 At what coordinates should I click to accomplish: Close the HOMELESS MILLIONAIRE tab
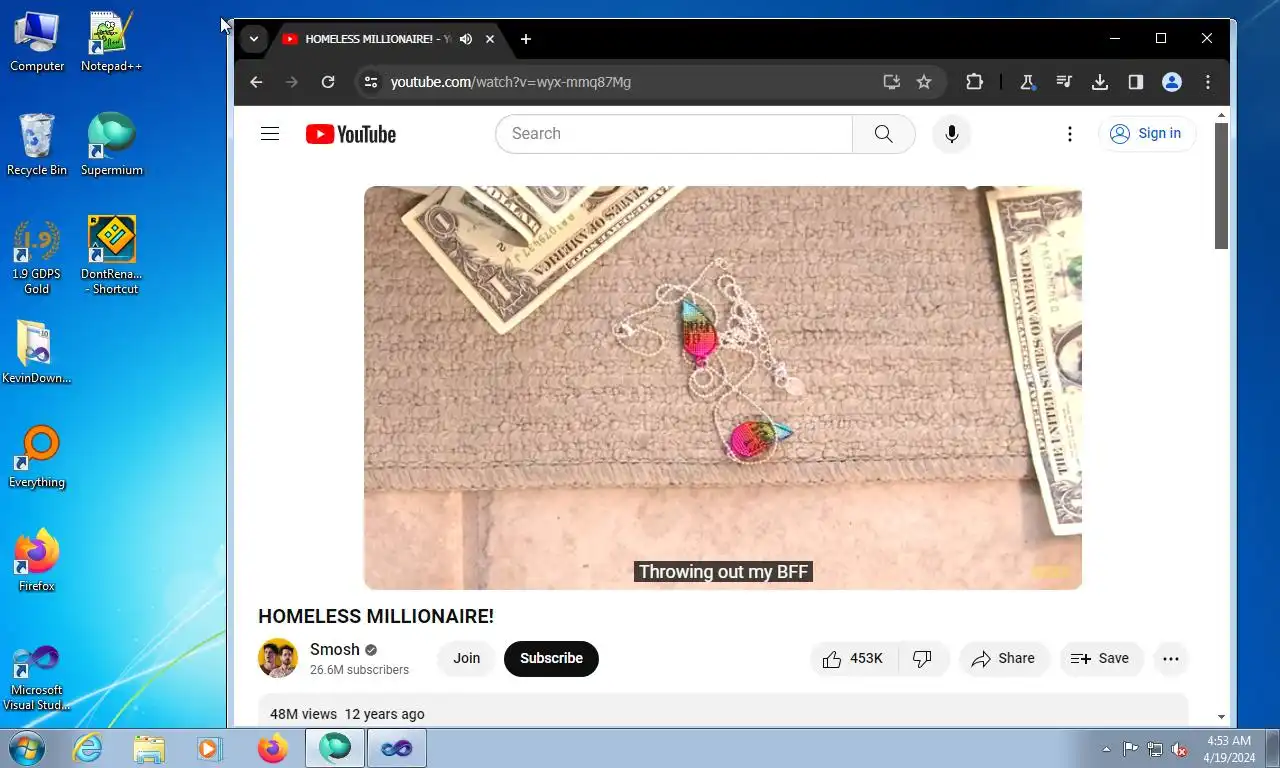tap(490, 39)
